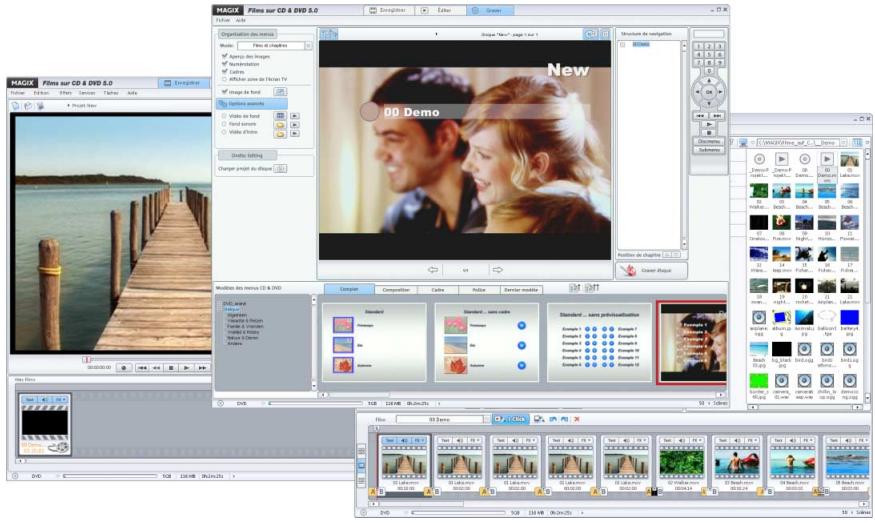Click the Graver disque burn icon button

651,271
